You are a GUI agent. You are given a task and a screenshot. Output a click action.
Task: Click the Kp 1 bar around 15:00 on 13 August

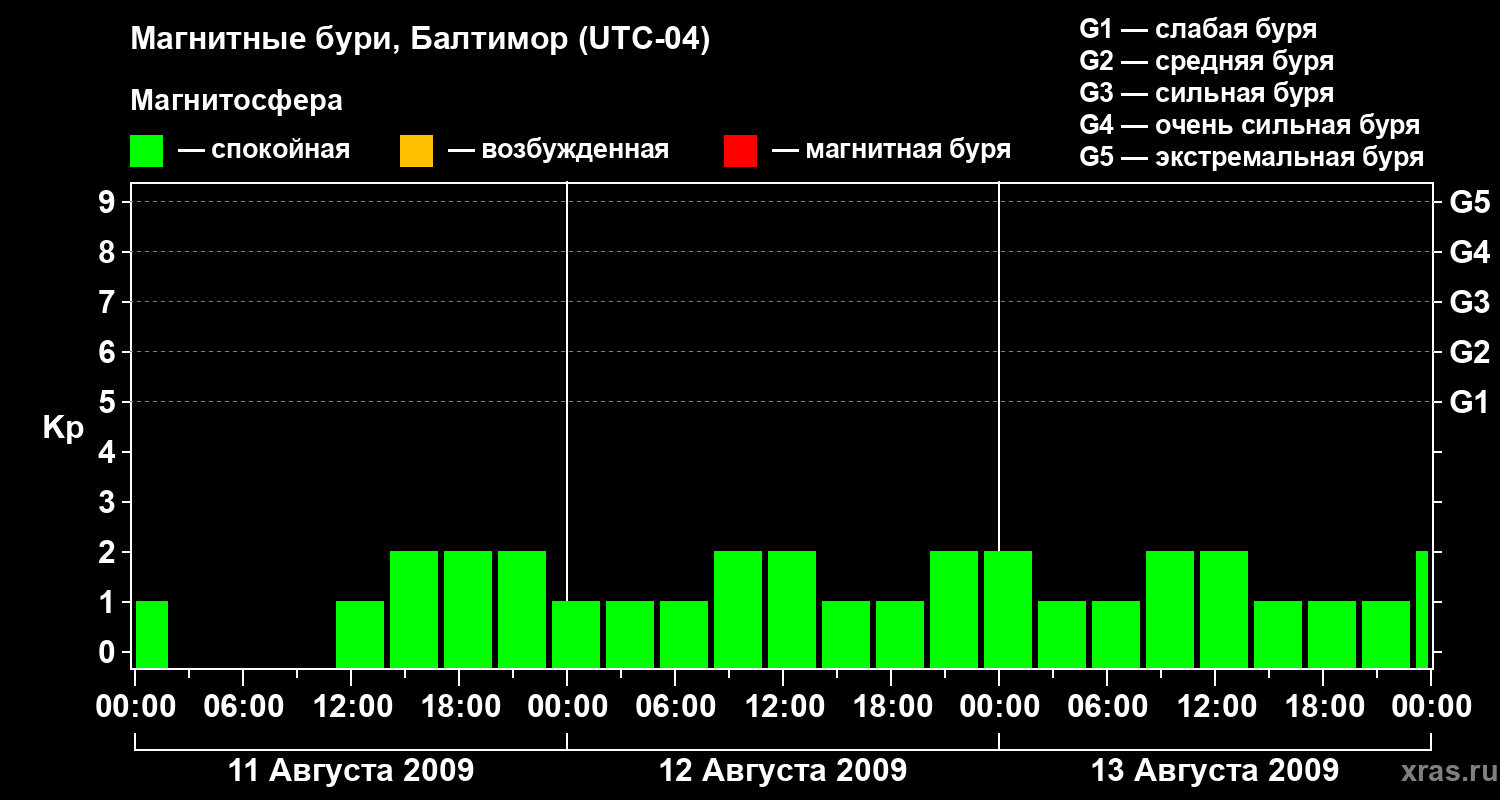point(1278,634)
